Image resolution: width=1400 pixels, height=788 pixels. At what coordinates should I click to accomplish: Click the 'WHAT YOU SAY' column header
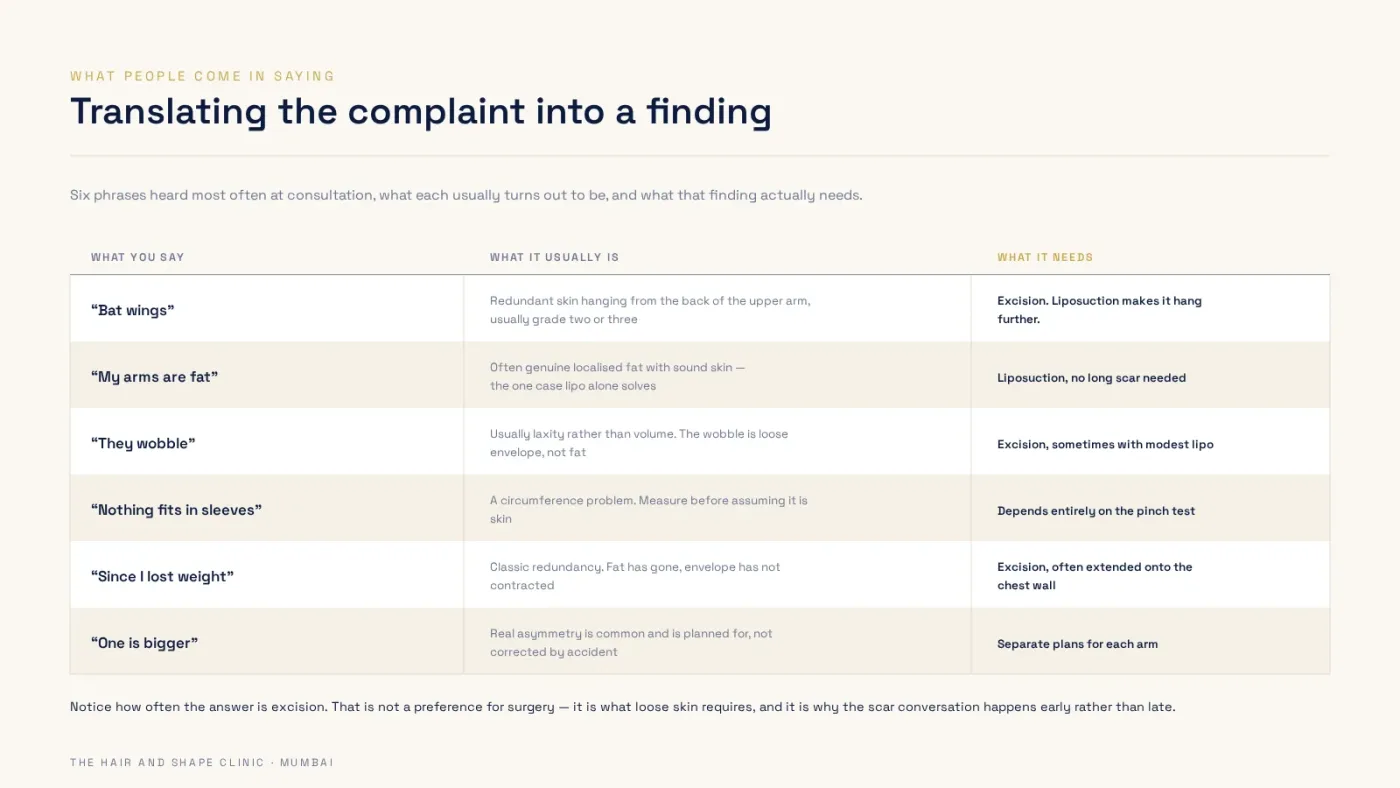click(138, 257)
